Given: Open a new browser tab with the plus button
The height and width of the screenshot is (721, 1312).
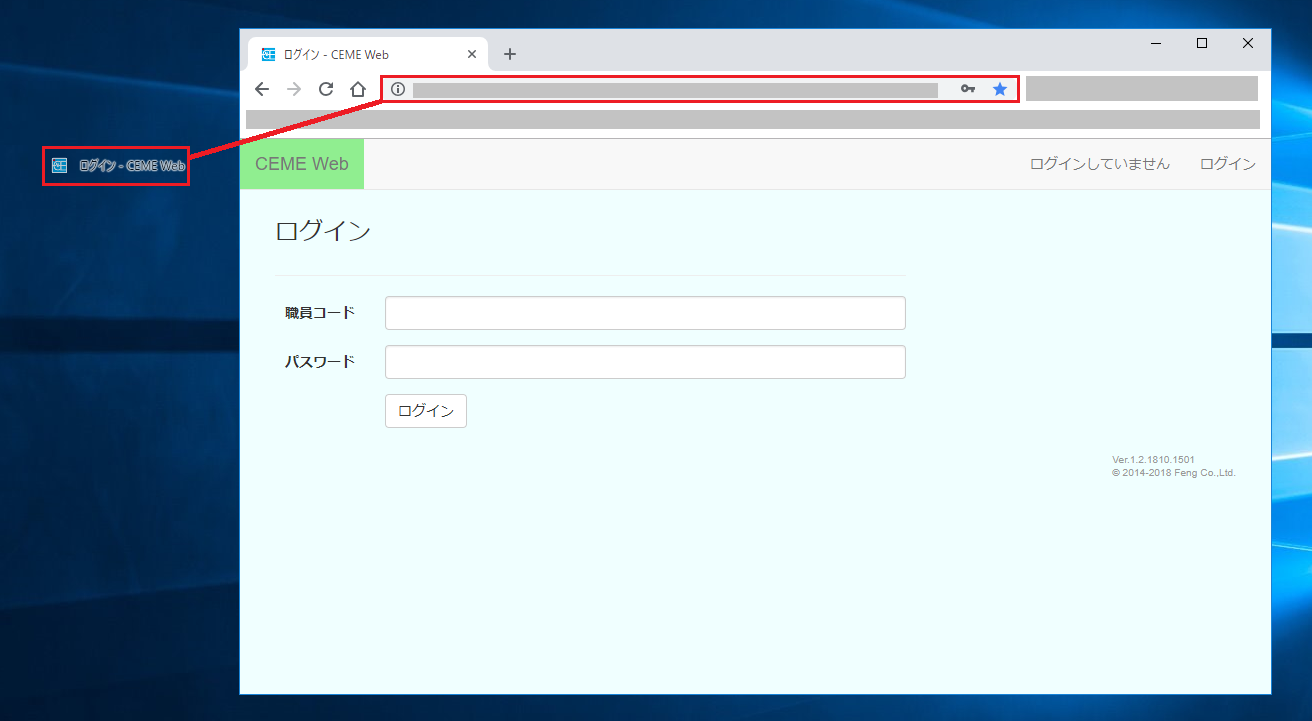Looking at the screenshot, I should [510, 54].
